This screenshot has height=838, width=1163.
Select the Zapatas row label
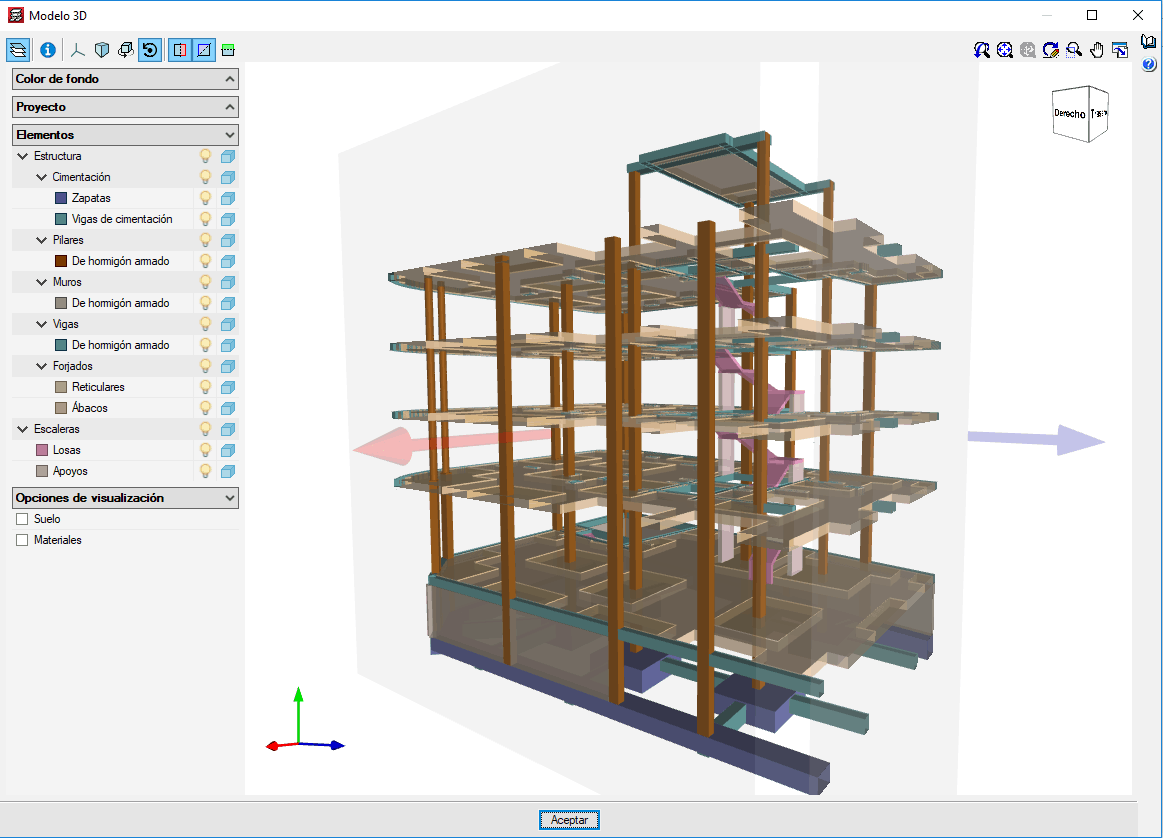pyautogui.click(x=91, y=198)
